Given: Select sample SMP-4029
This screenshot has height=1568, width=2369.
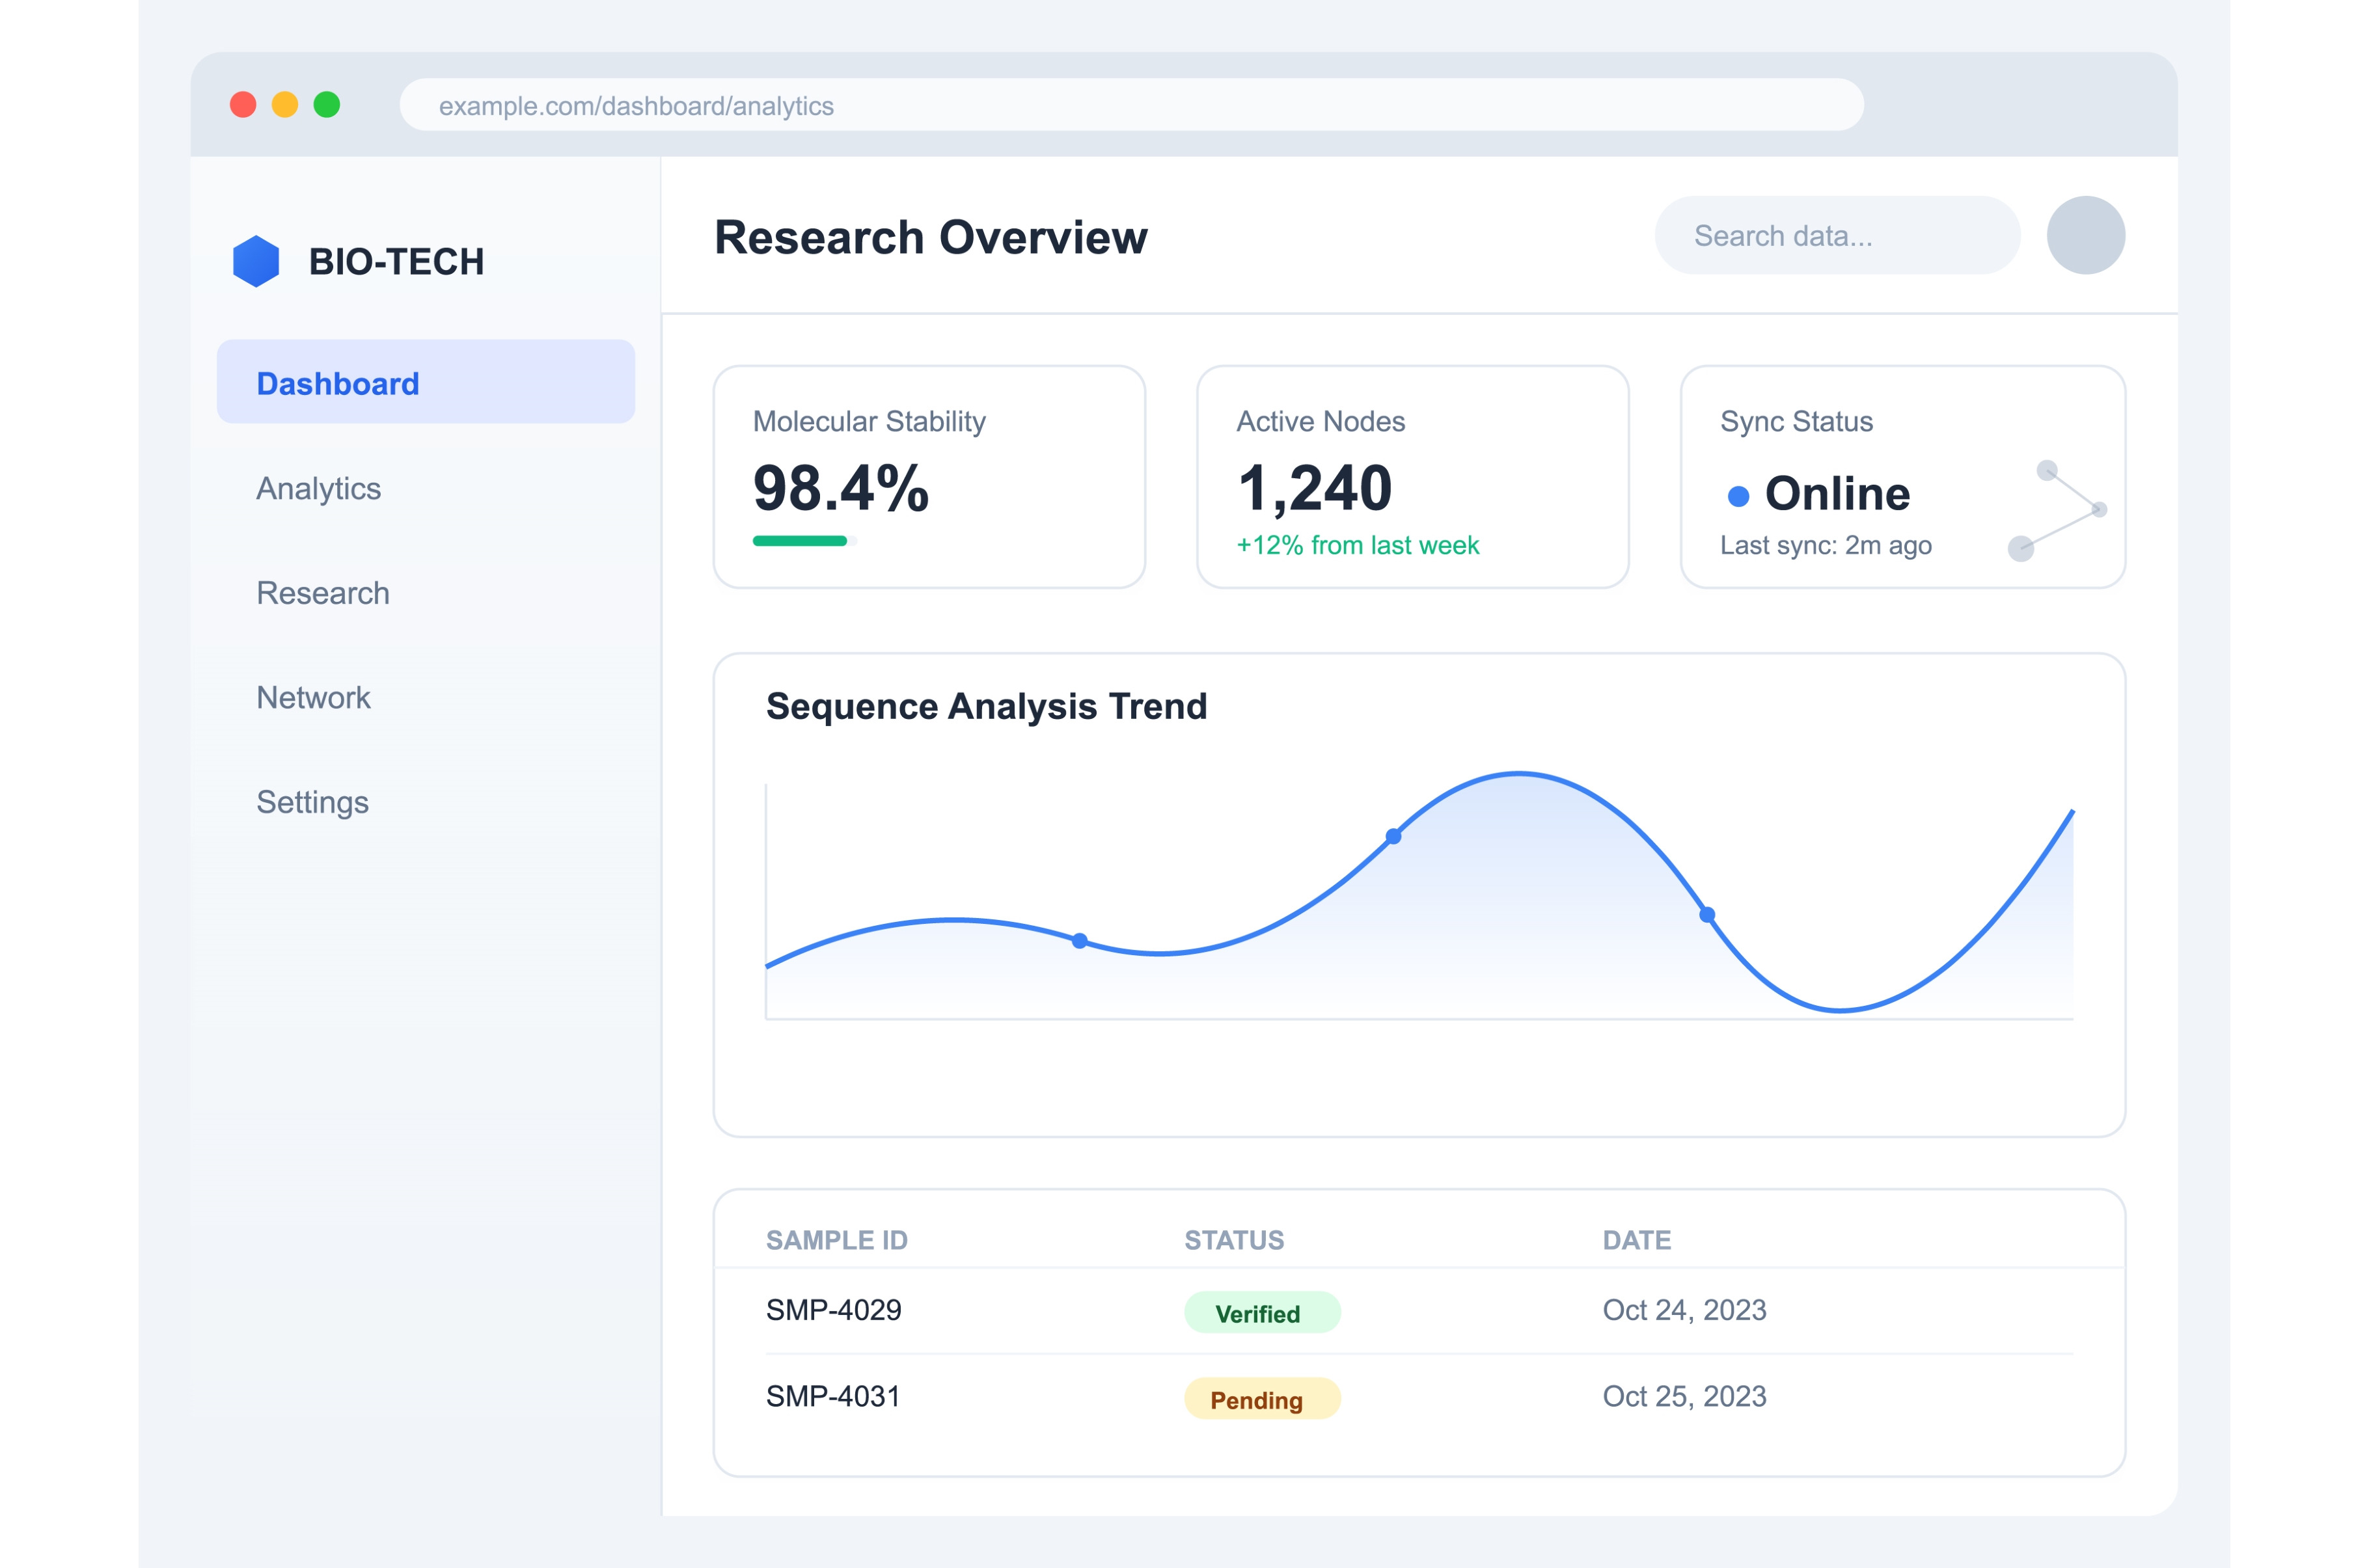Looking at the screenshot, I should coord(833,1310).
